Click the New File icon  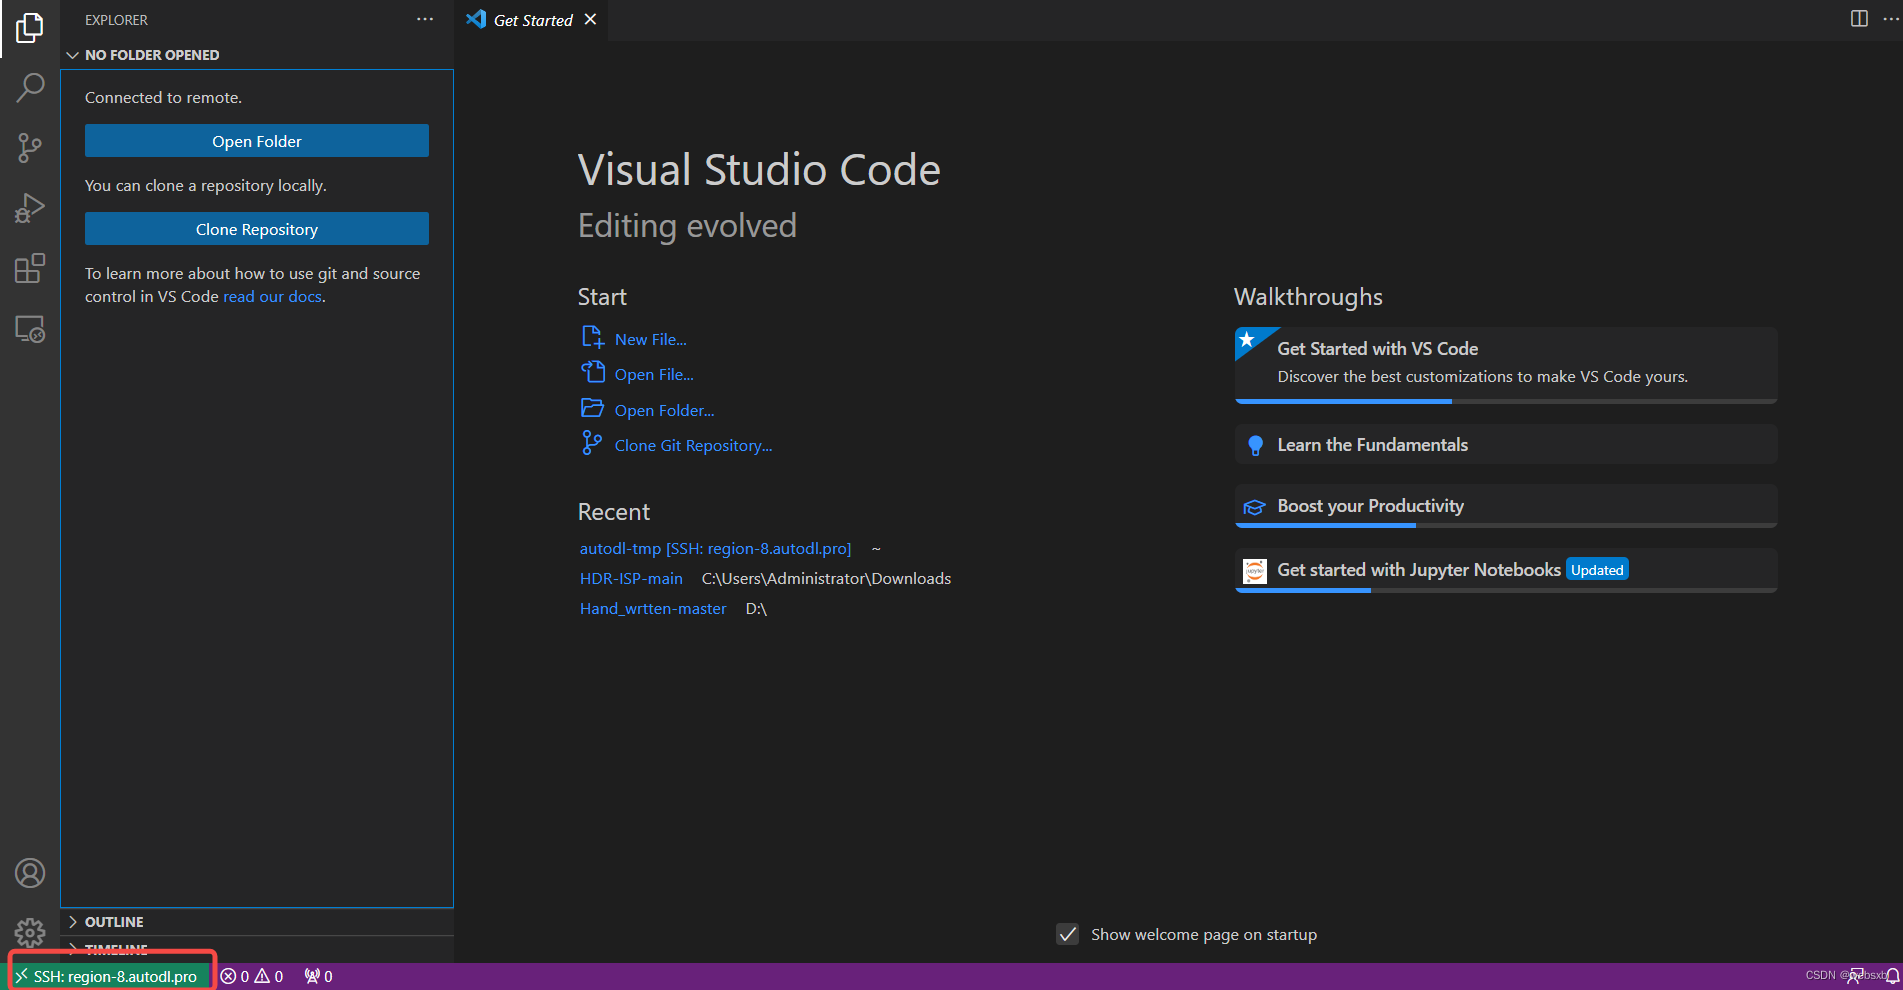point(592,337)
